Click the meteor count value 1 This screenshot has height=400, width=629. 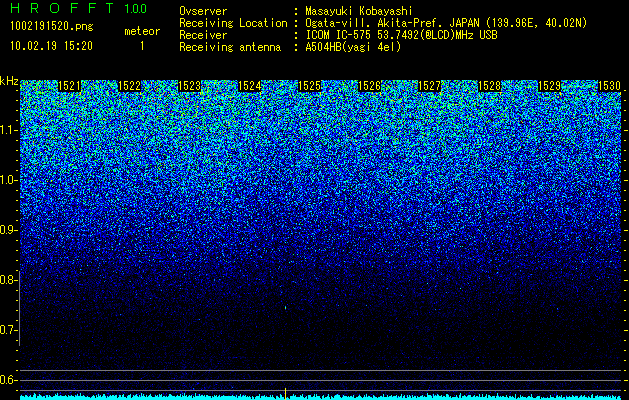click(142, 46)
